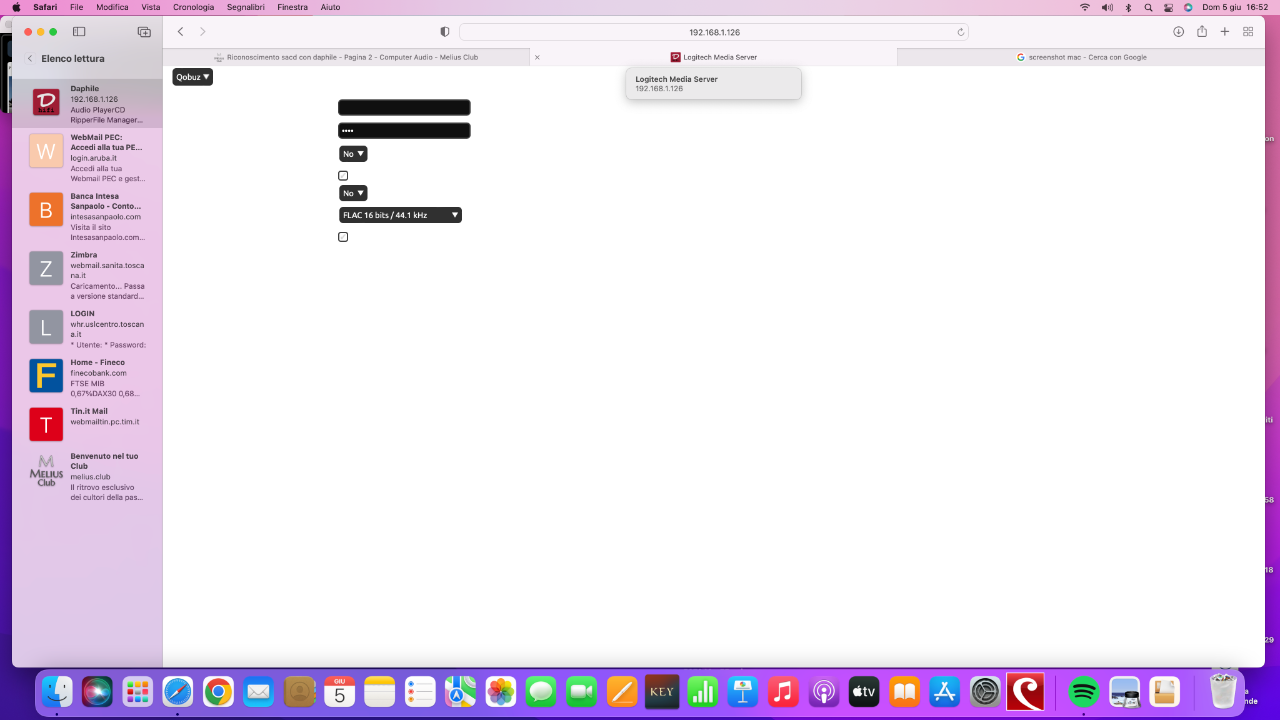Click the privacy shield icon
This screenshot has width=1280, height=720.
[x=445, y=32]
